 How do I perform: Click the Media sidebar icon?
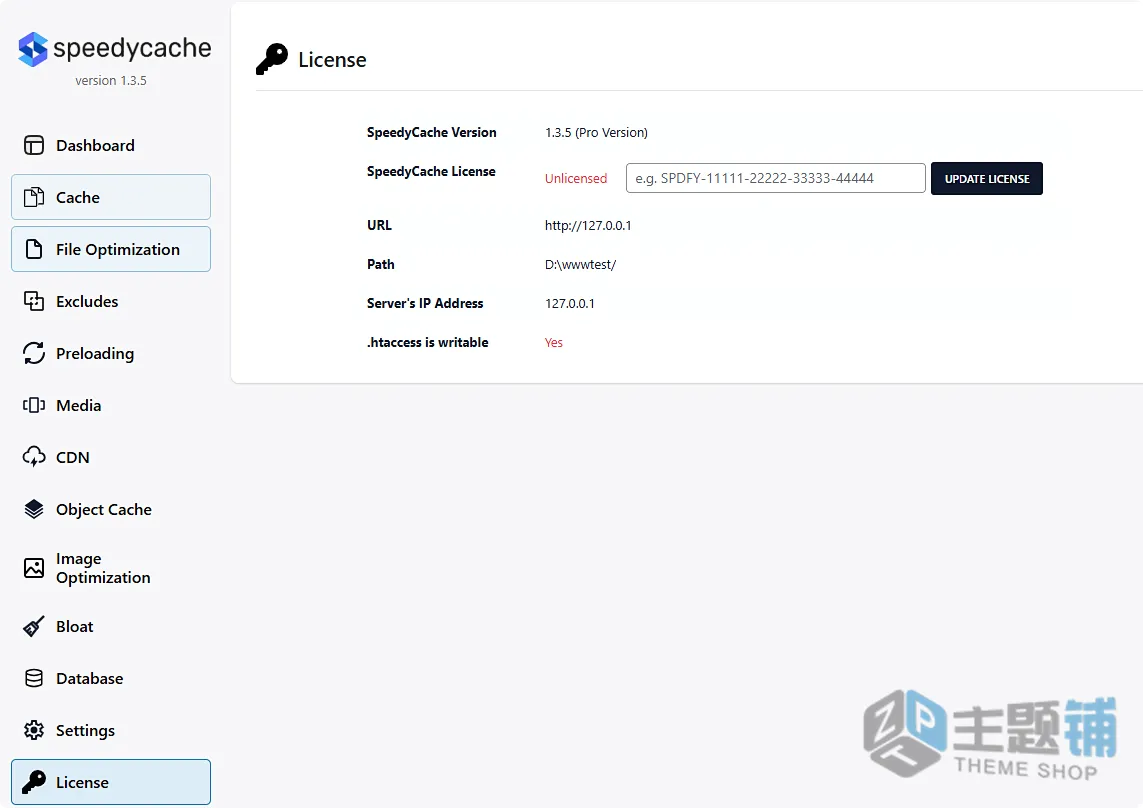pos(34,405)
